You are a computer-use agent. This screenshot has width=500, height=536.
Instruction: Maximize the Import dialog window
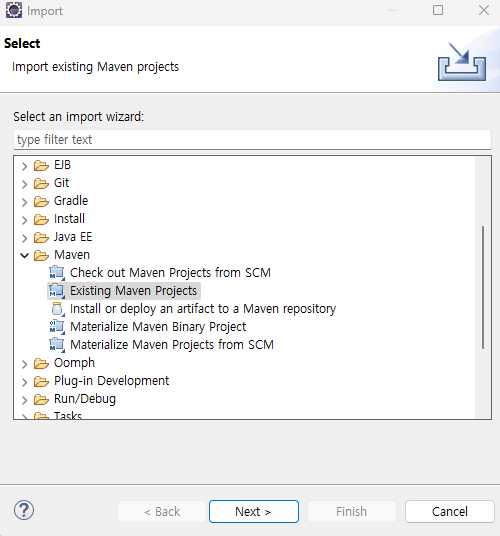coord(438,10)
